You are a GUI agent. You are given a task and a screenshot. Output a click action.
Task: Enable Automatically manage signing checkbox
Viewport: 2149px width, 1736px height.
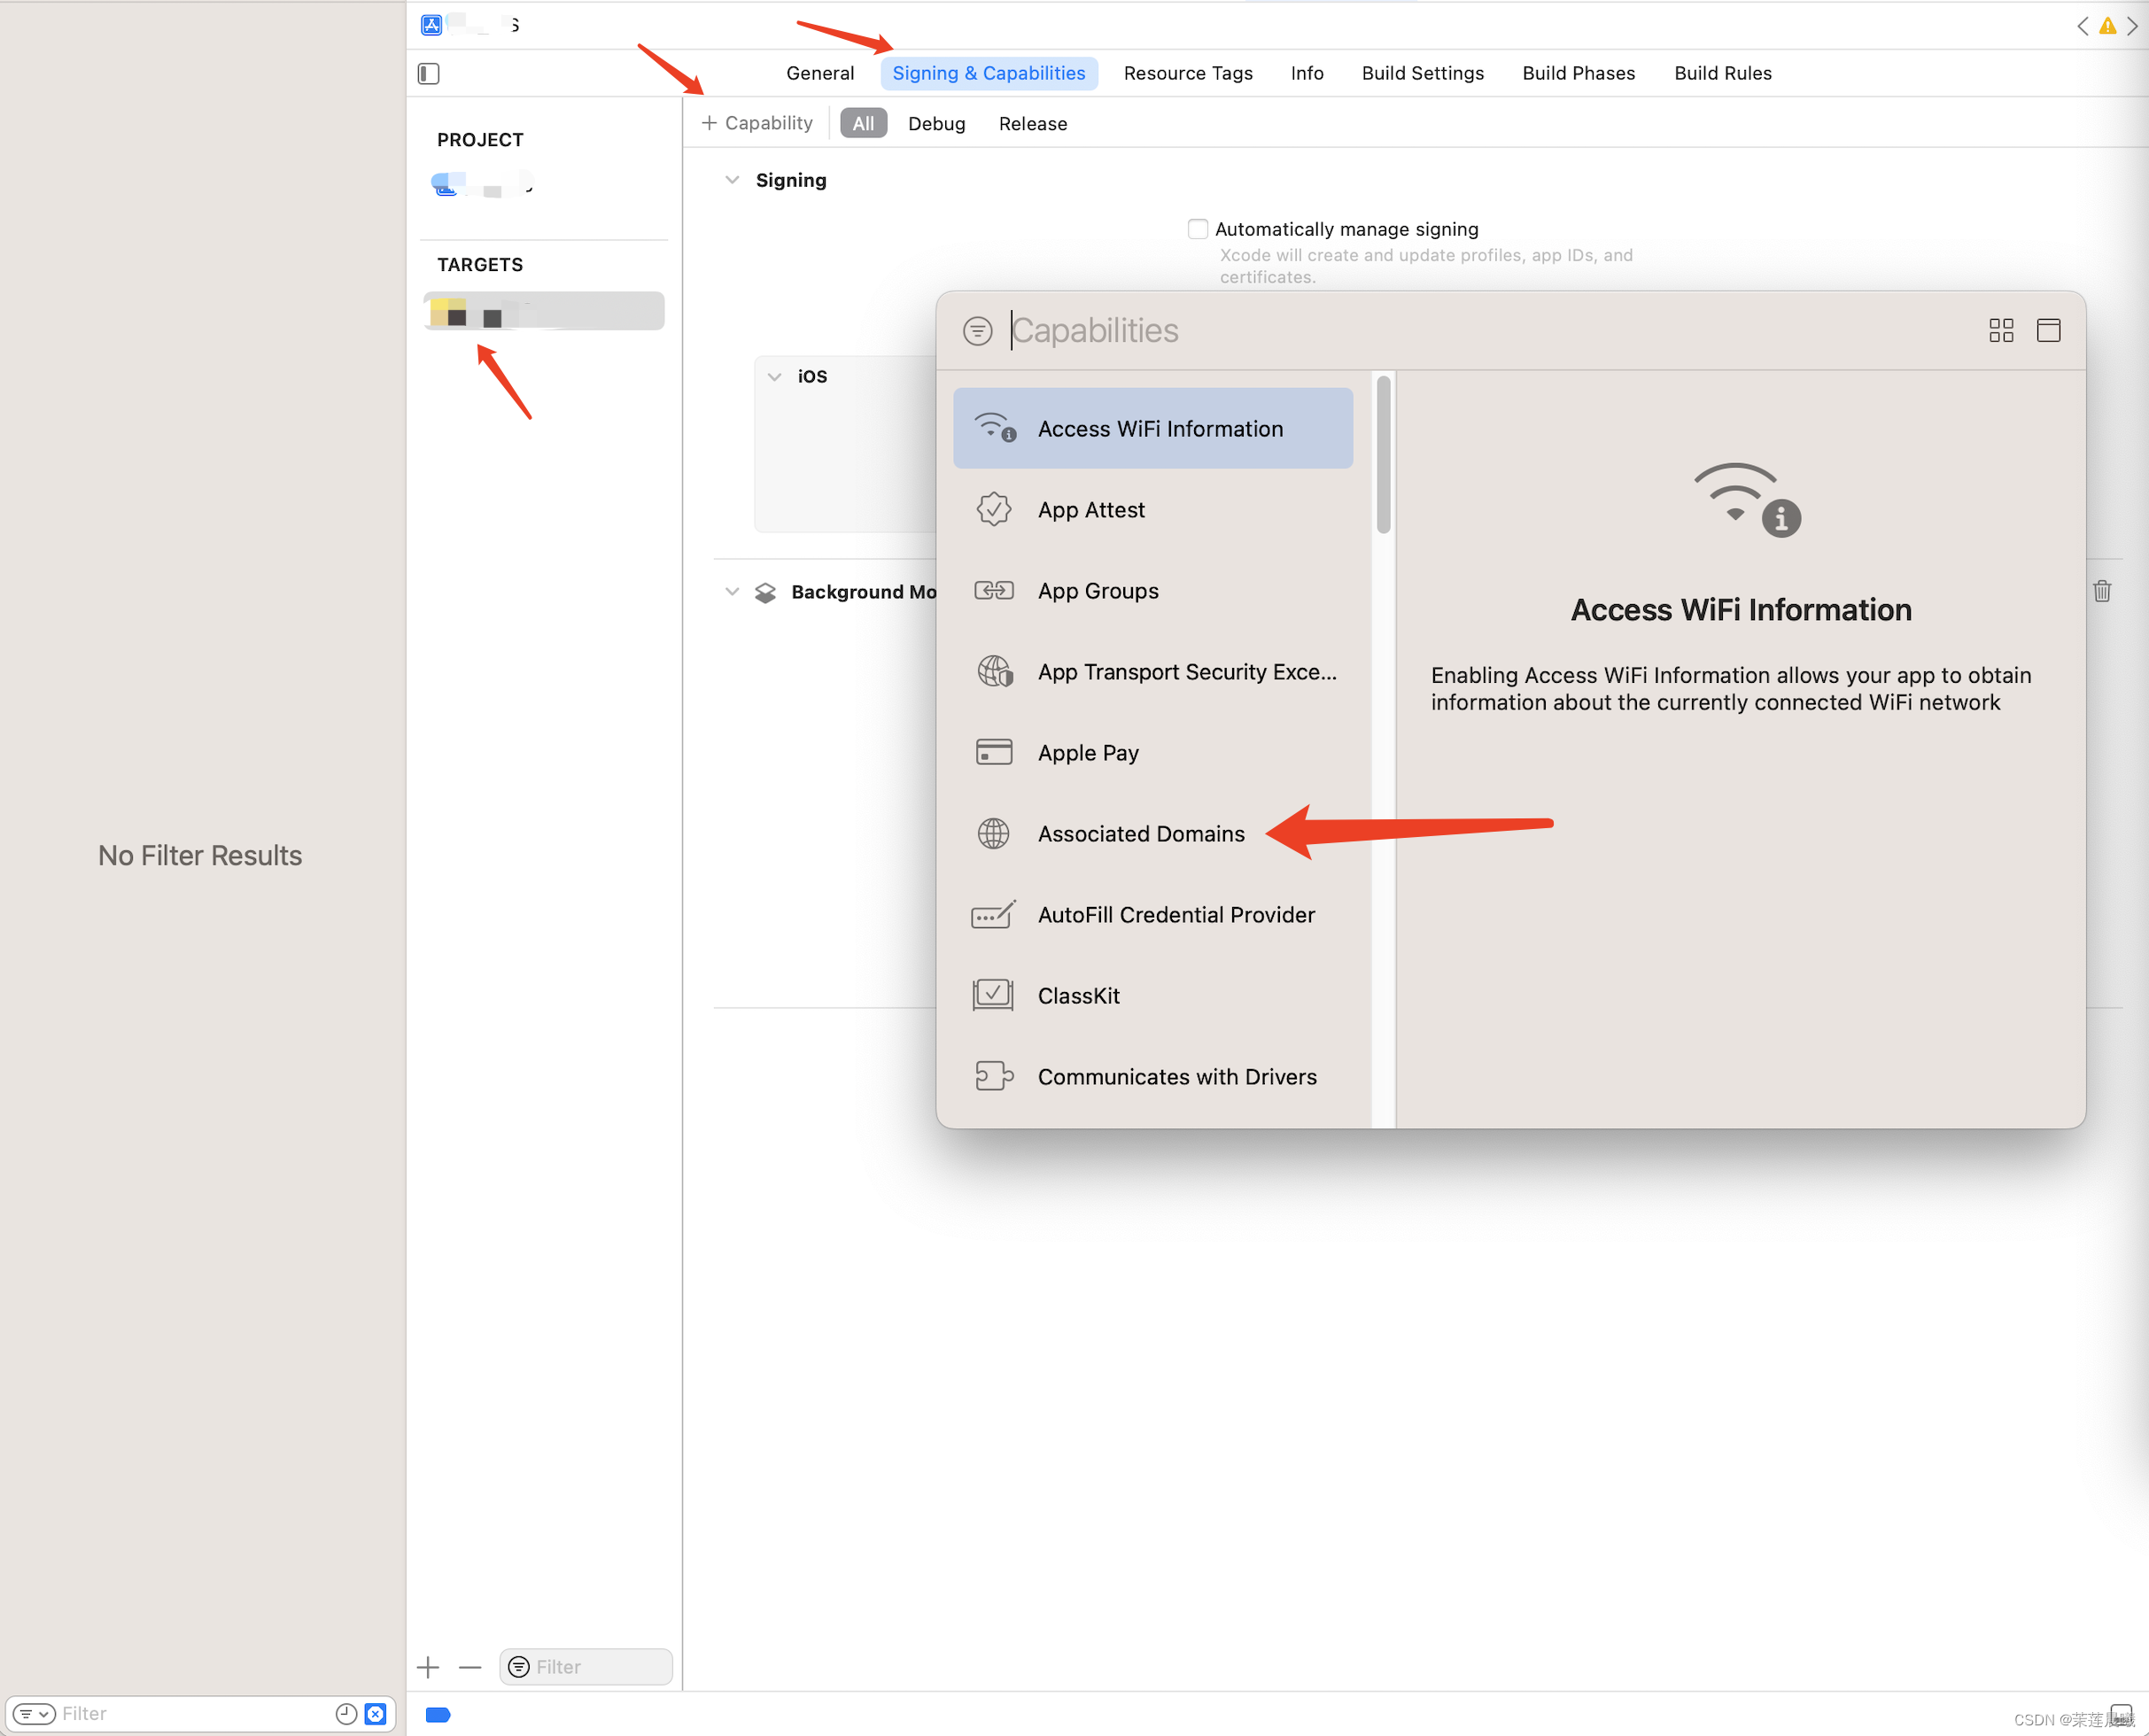[x=1197, y=229]
